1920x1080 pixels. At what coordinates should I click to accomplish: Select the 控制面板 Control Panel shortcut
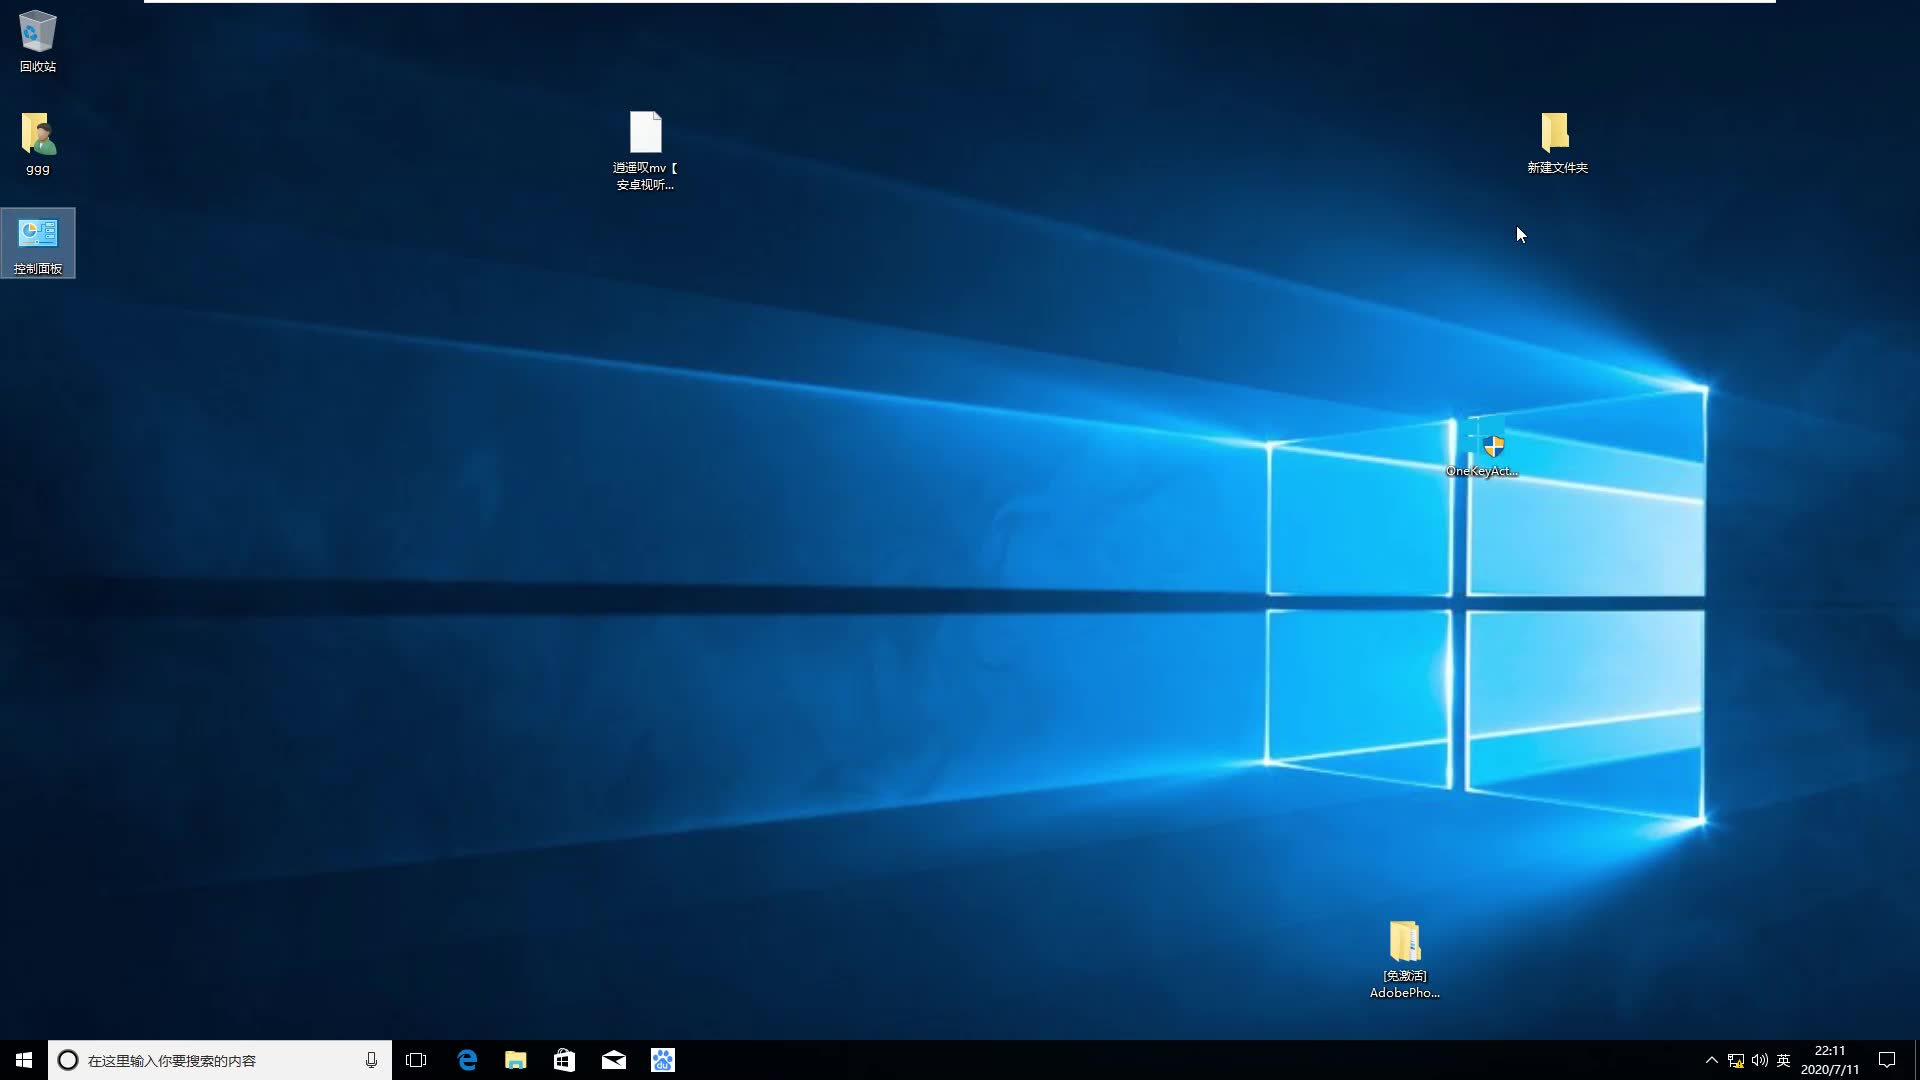(38, 240)
